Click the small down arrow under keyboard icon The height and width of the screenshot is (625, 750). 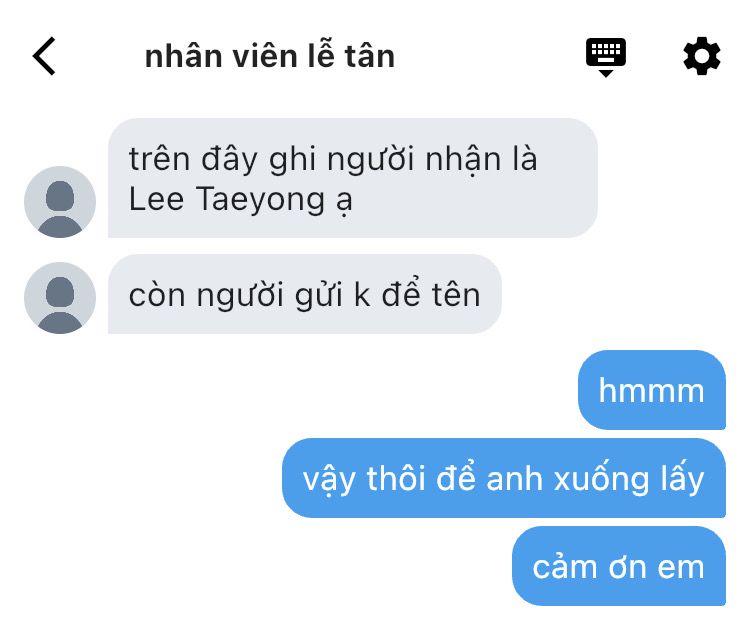[x=606, y=73]
